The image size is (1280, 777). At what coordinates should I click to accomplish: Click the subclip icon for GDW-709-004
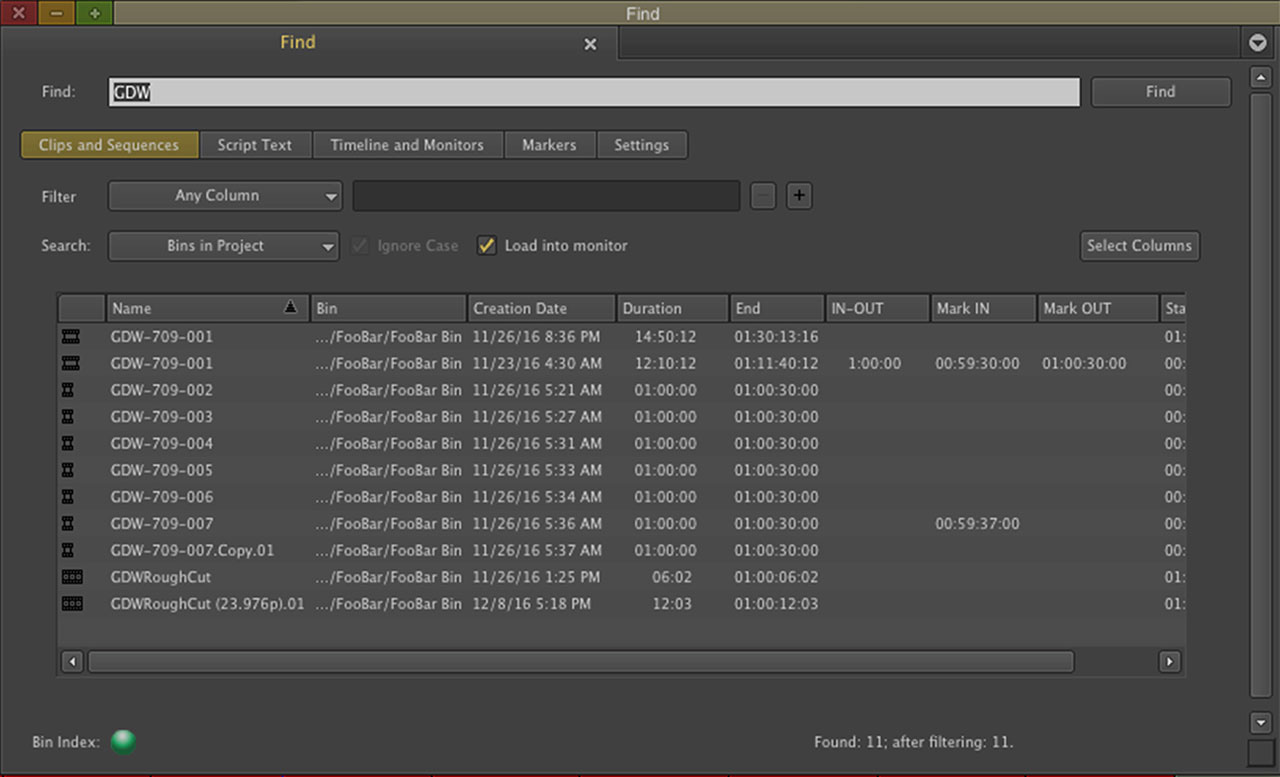68,444
